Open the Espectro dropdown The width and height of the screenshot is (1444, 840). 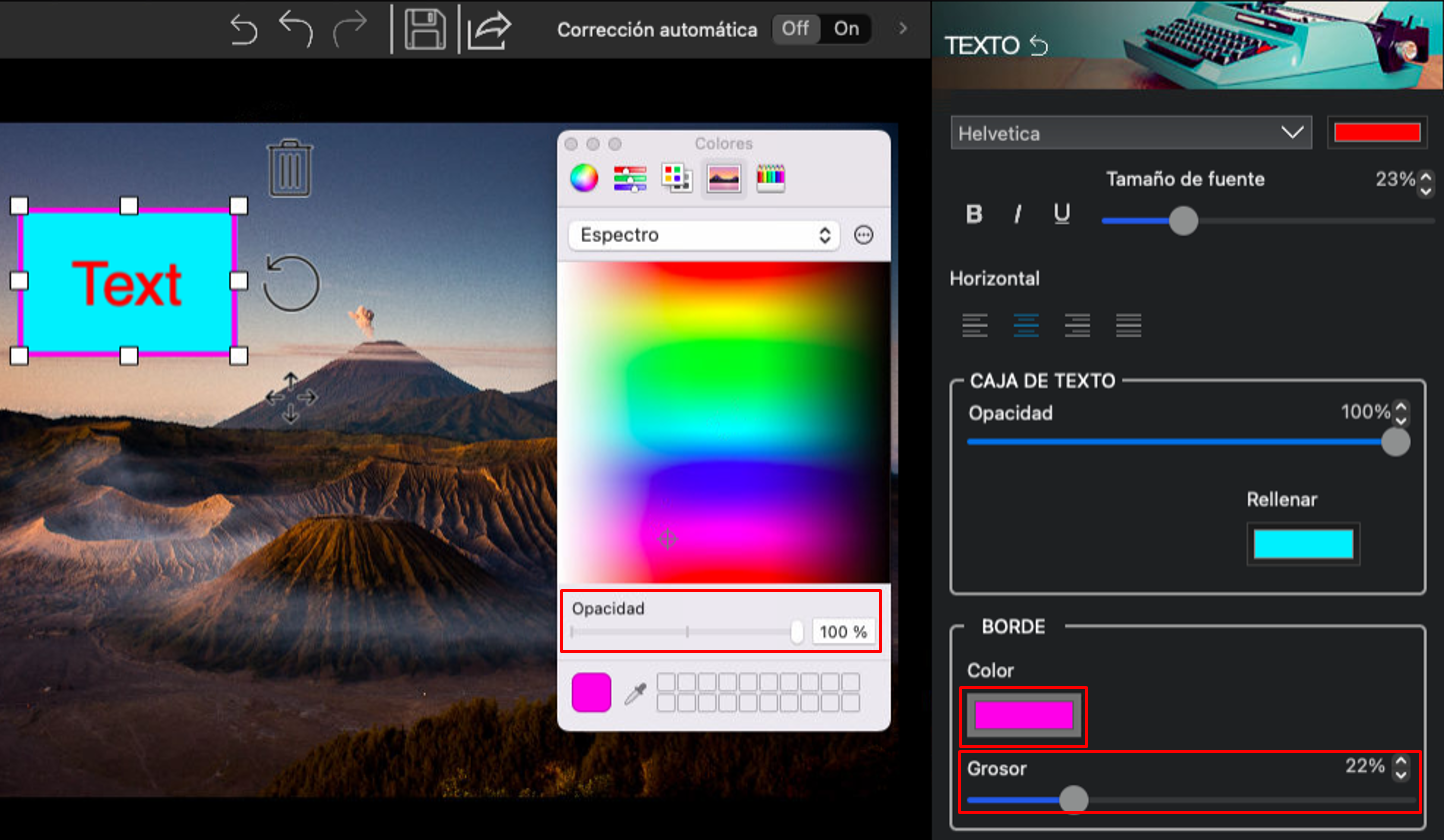pyautogui.click(x=703, y=235)
